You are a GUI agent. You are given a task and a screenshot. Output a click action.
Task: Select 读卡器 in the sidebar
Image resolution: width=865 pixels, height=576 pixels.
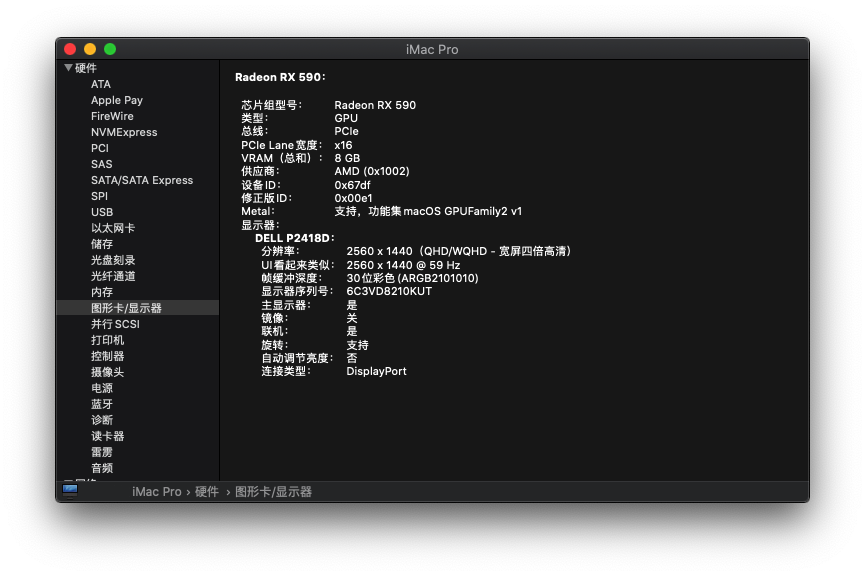point(108,436)
